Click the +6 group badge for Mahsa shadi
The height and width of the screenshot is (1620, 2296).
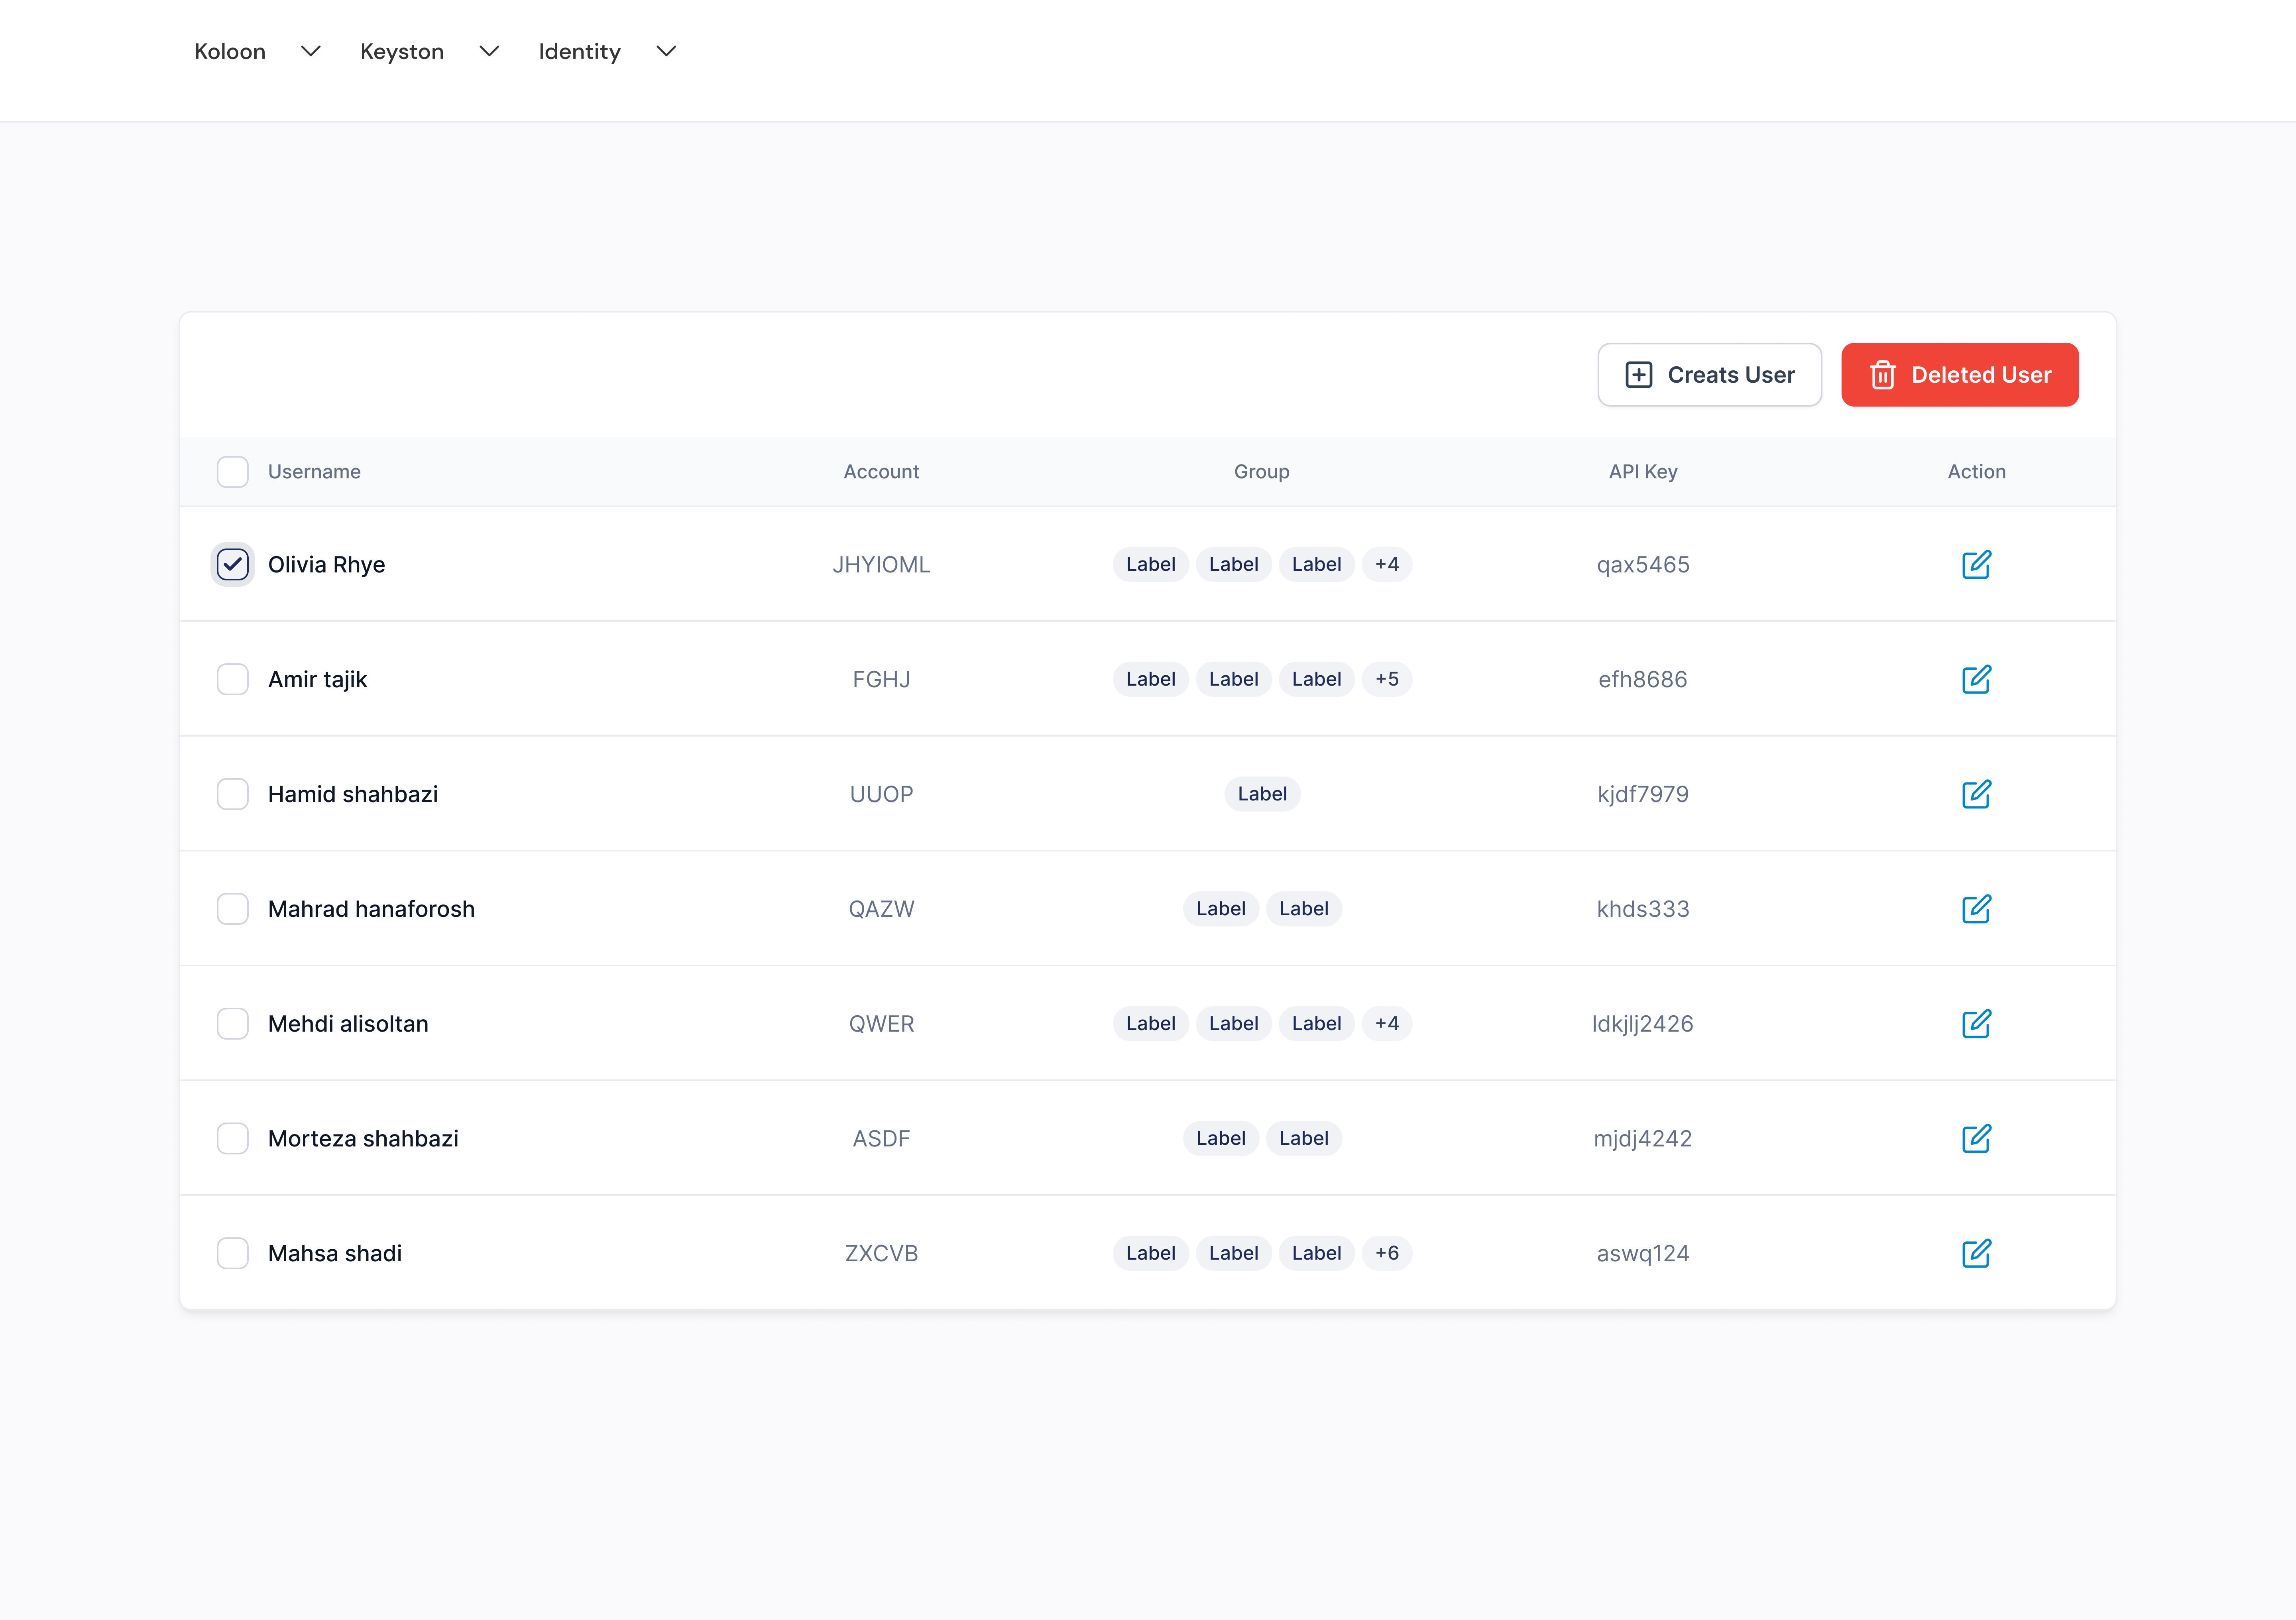(1386, 1253)
